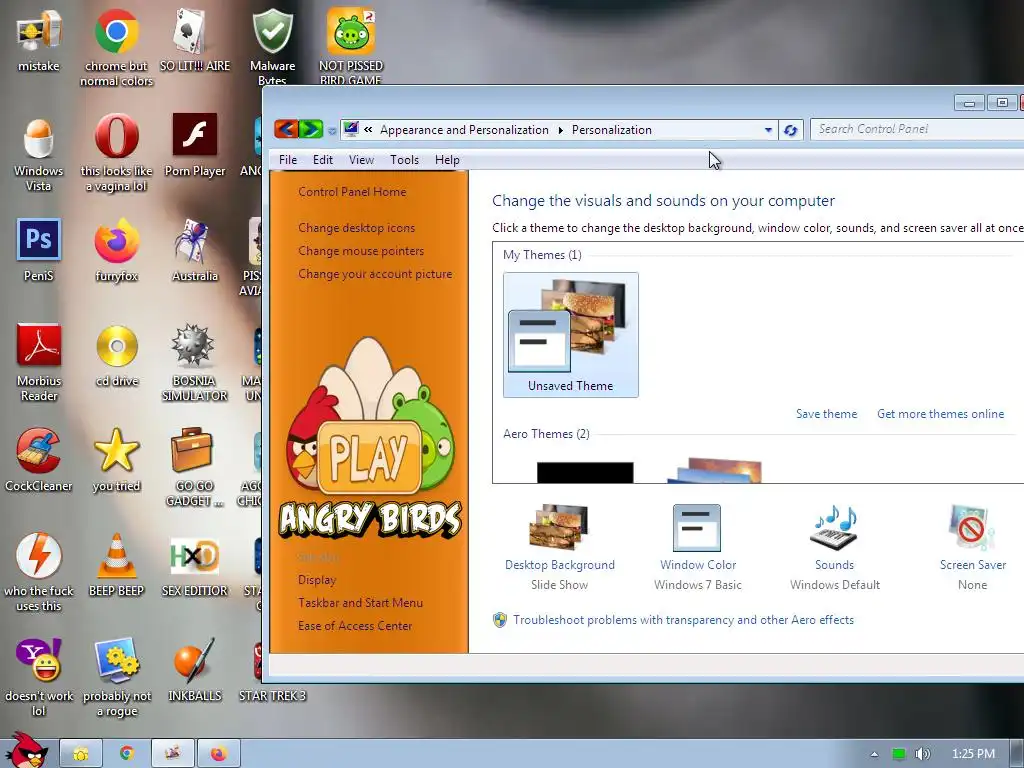Open Ease of Access Center link

pyautogui.click(x=355, y=625)
